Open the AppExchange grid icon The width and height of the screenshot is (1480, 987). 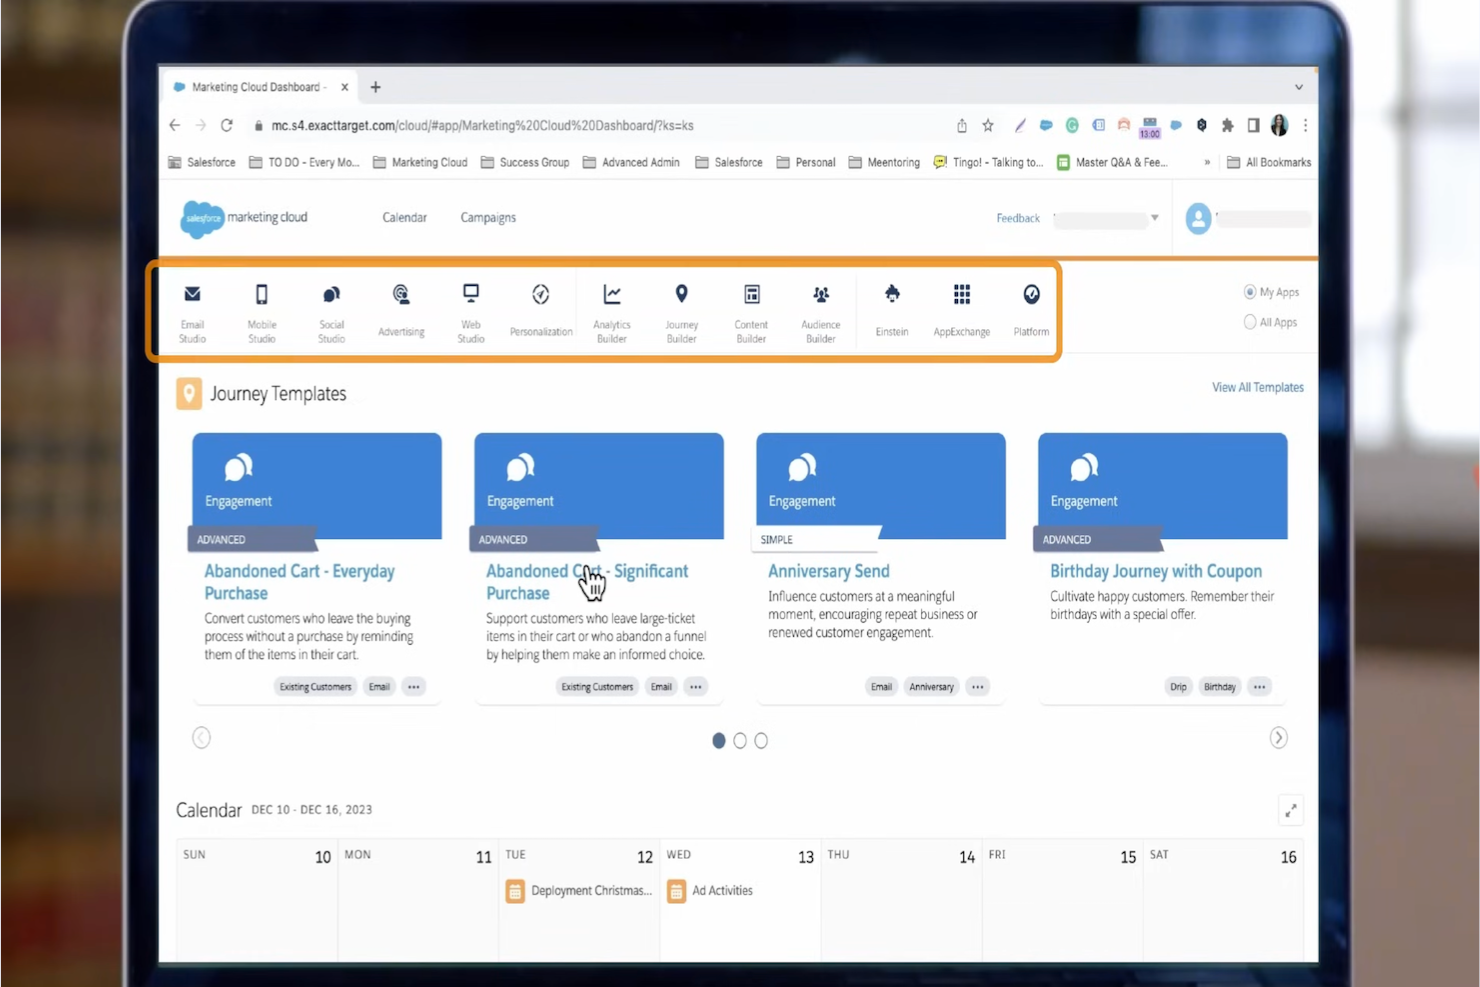tap(962, 294)
